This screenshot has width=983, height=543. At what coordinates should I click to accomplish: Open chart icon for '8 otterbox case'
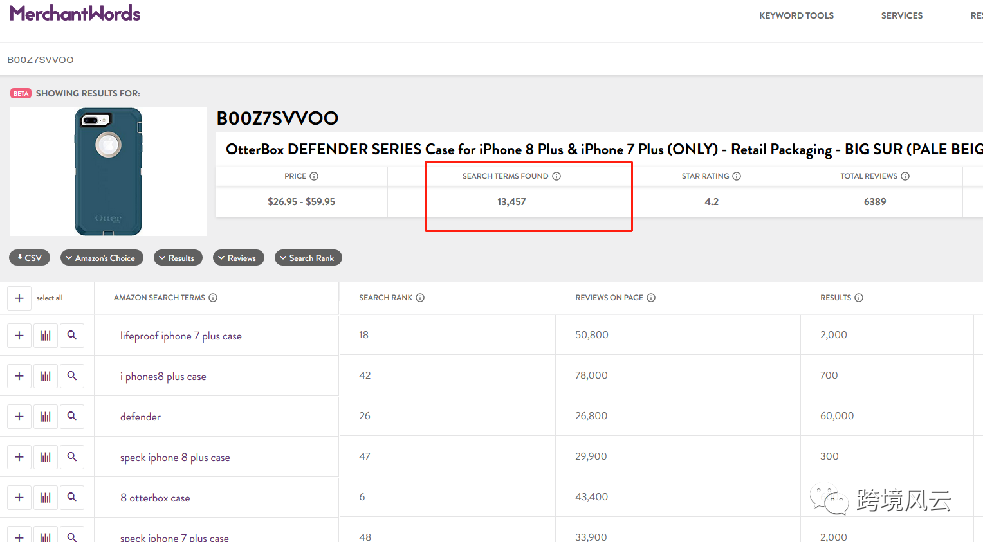pos(46,497)
